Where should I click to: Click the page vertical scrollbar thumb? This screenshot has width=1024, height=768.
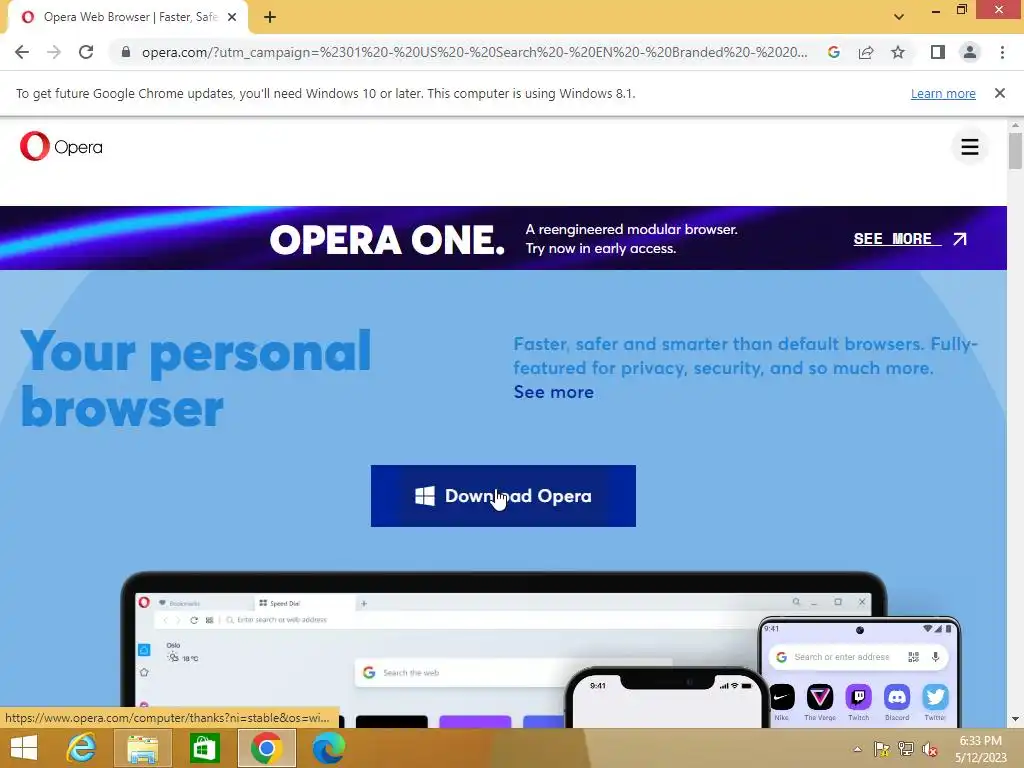pos(1015,151)
